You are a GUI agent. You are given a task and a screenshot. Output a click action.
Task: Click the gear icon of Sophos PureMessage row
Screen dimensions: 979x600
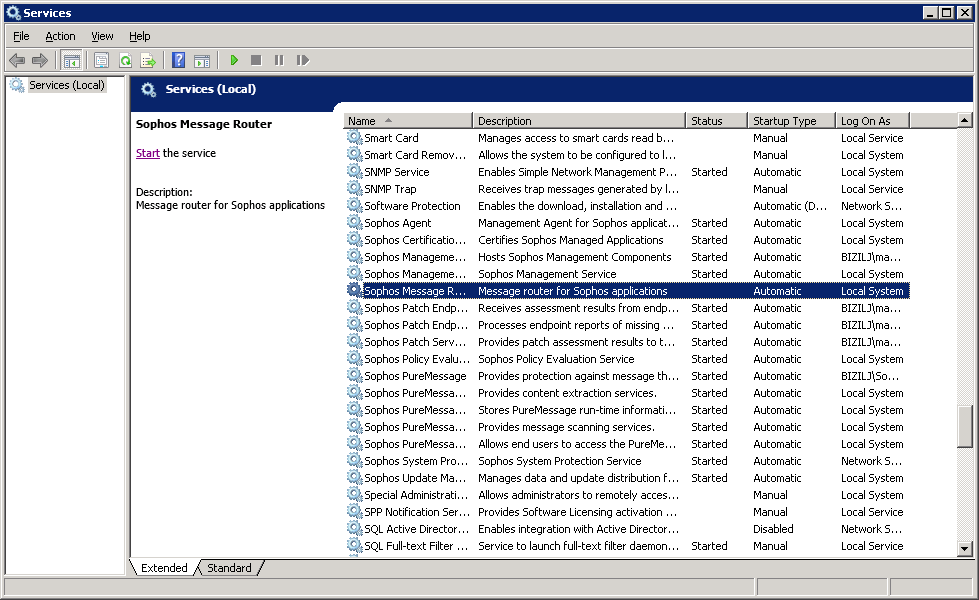[x=355, y=375]
